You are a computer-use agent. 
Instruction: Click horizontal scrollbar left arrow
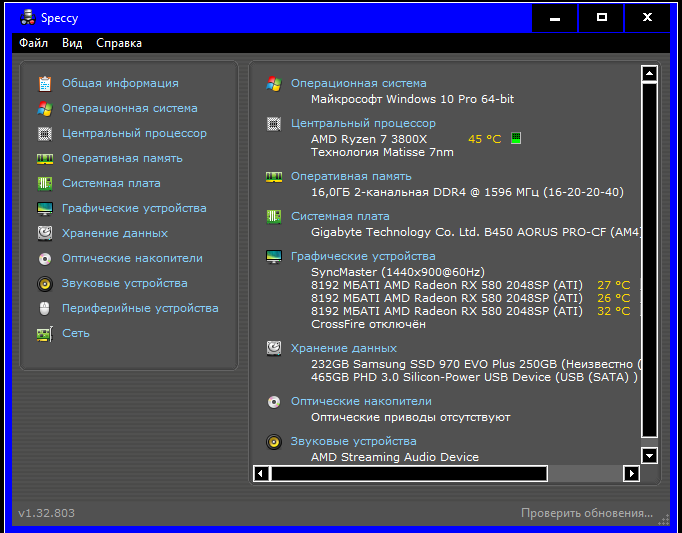[x=261, y=473]
